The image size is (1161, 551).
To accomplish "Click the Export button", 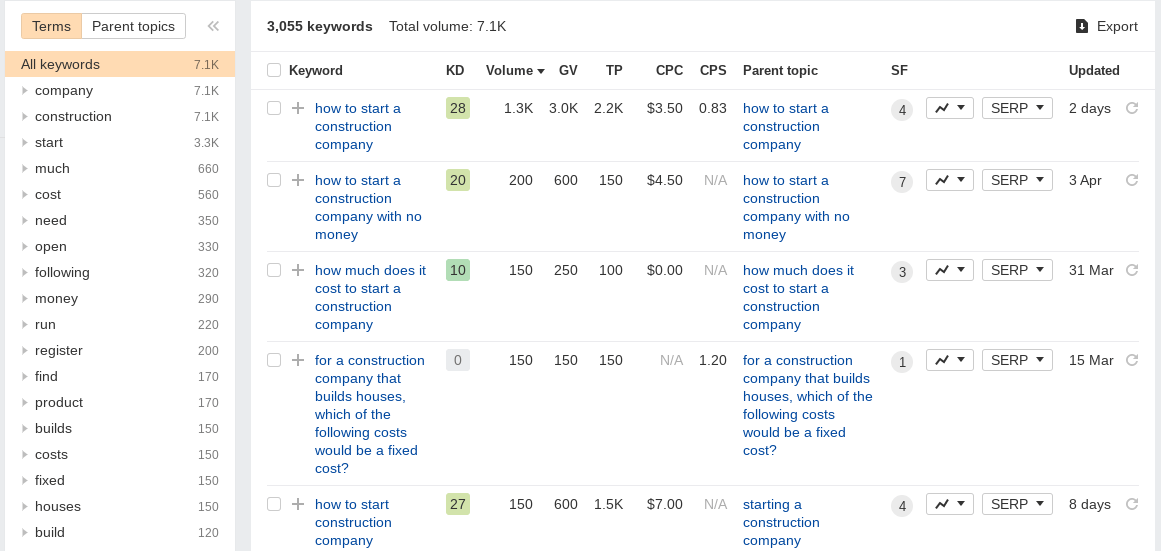I will (x=1106, y=27).
